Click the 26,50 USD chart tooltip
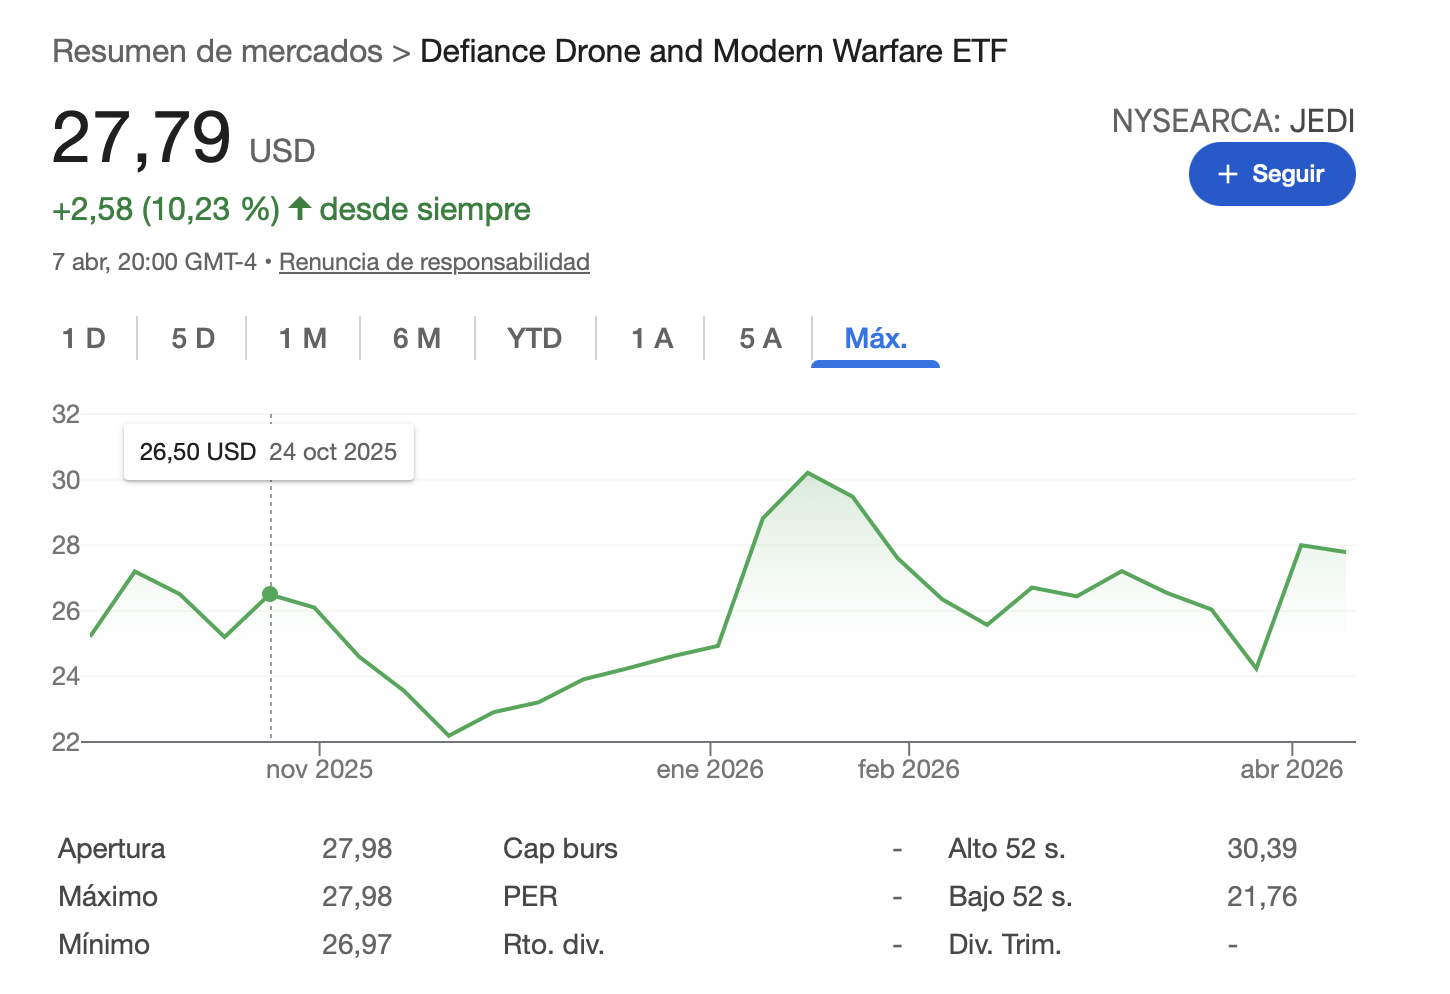Image resolution: width=1450 pixels, height=994 pixels. pyautogui.click(x=268, y=452)
